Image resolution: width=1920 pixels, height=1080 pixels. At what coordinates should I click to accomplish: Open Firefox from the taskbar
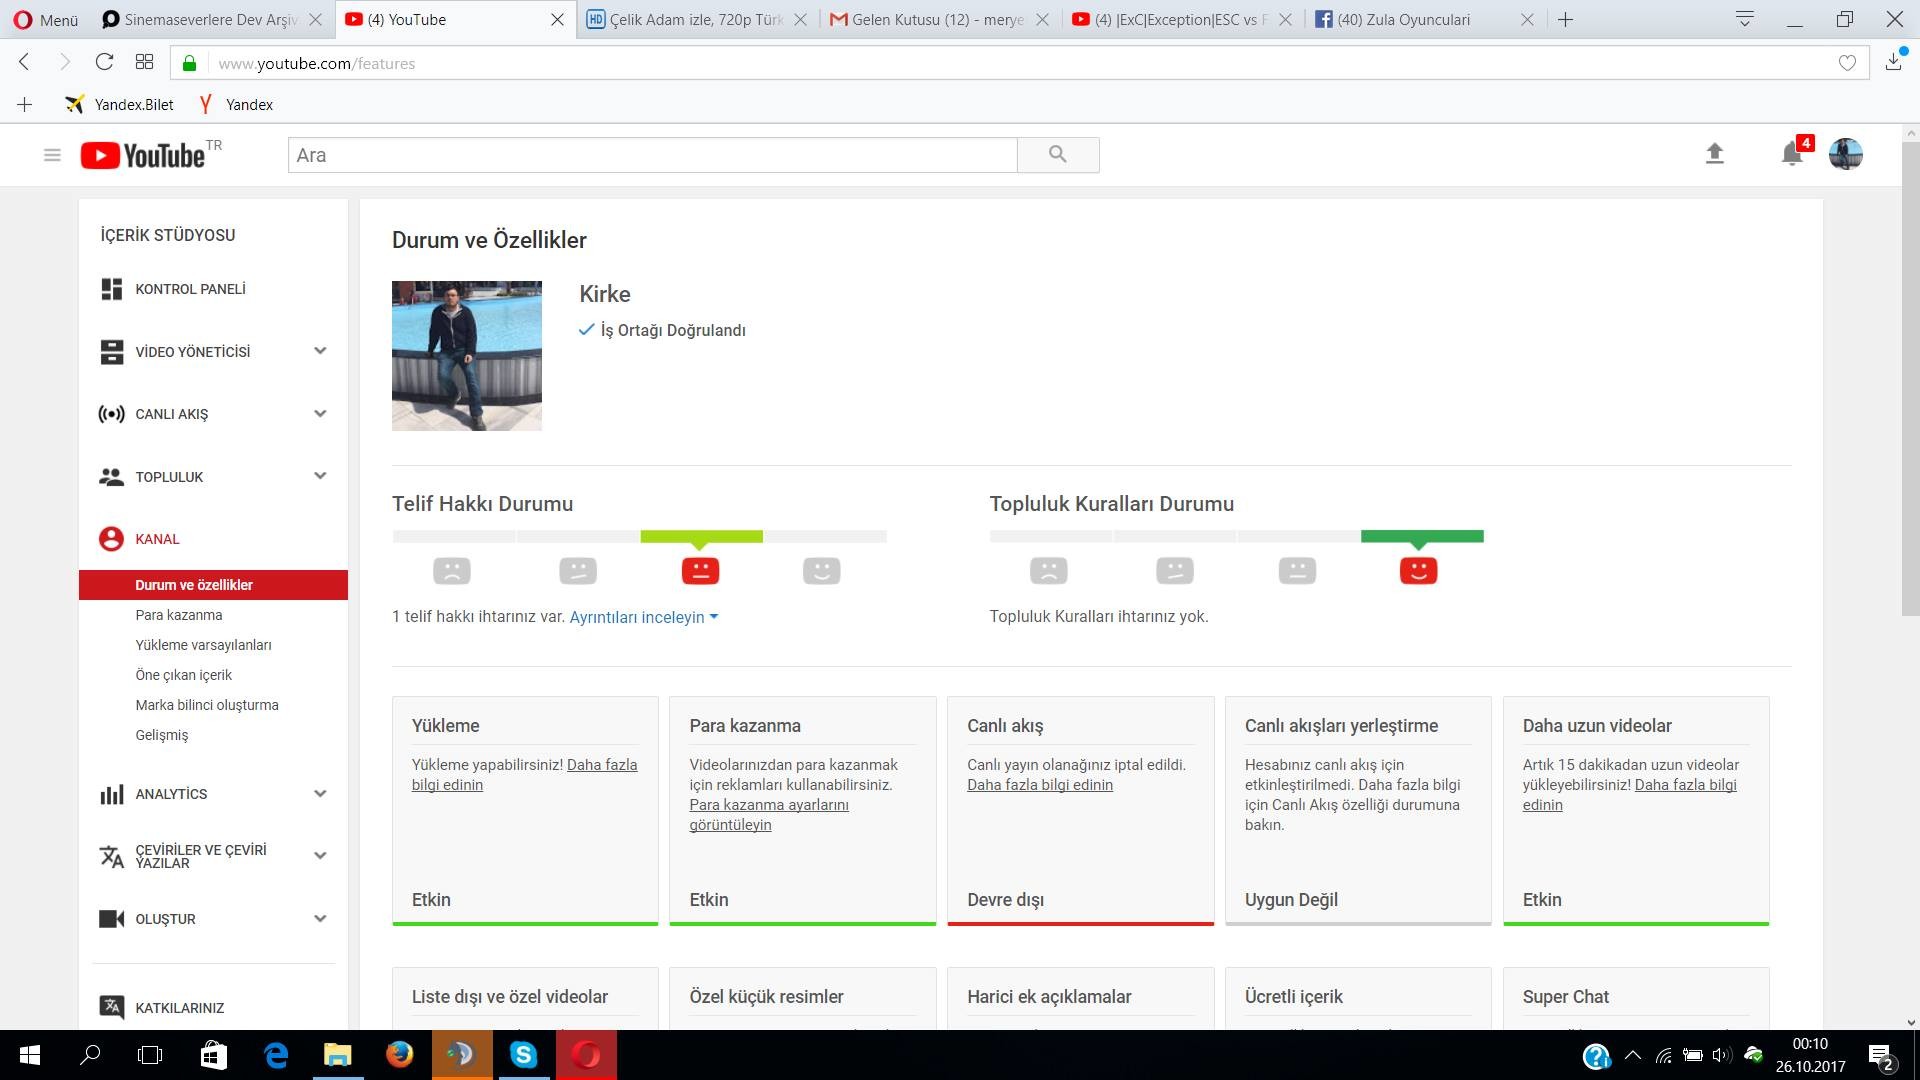point(399,1055)
